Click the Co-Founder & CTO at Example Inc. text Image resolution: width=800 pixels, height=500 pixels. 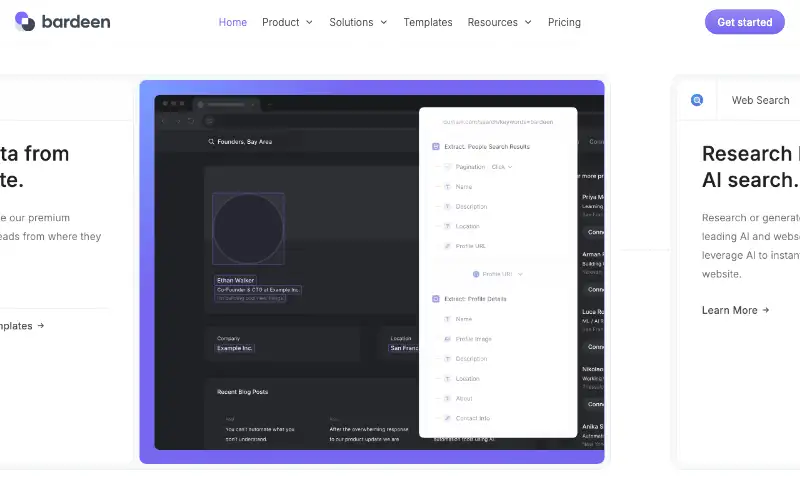[258, 290]
